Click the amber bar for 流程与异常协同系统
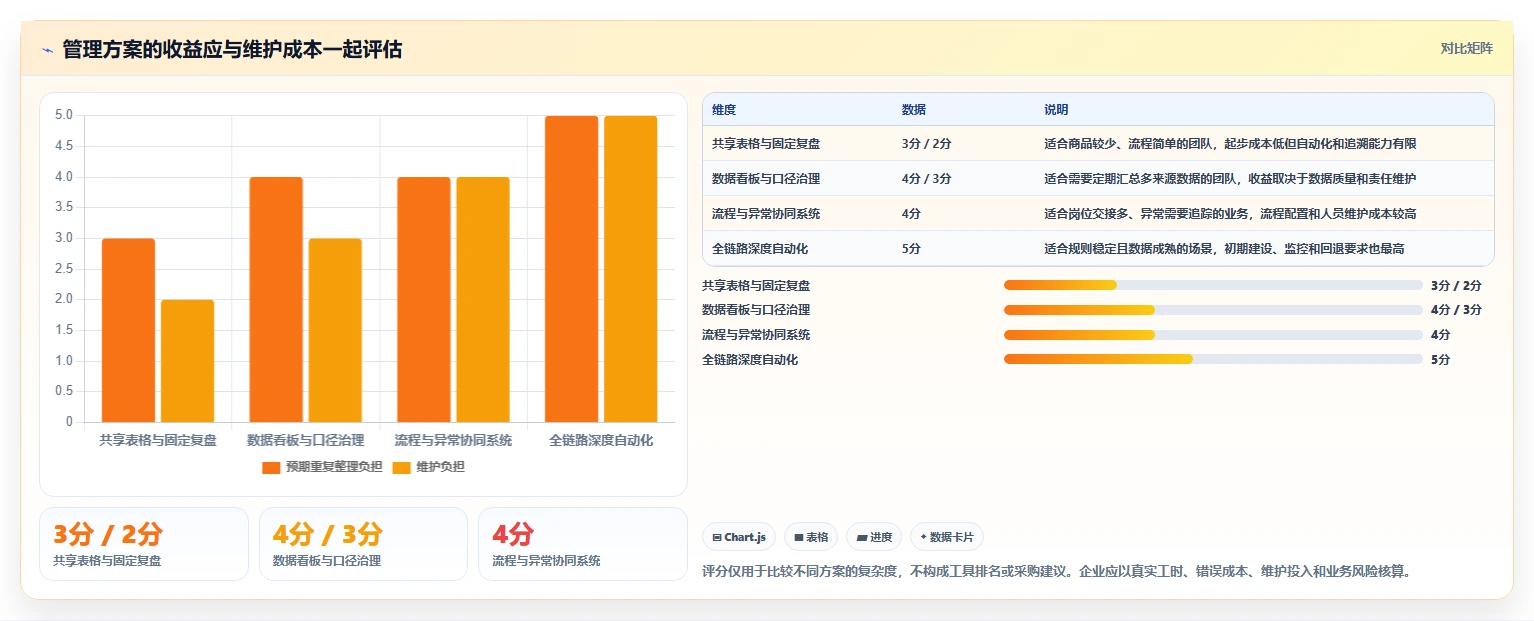This screenshot has height=621, width=1534. point(483,300)
